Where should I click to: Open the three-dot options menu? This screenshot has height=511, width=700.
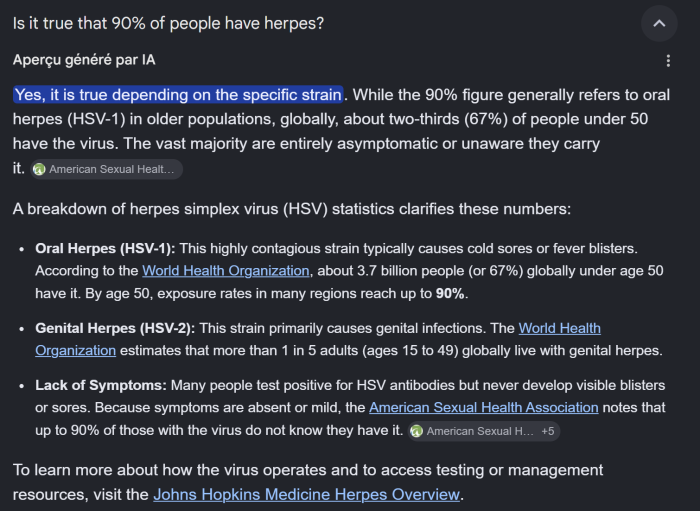pyautogui.click(x=668, y=61)
